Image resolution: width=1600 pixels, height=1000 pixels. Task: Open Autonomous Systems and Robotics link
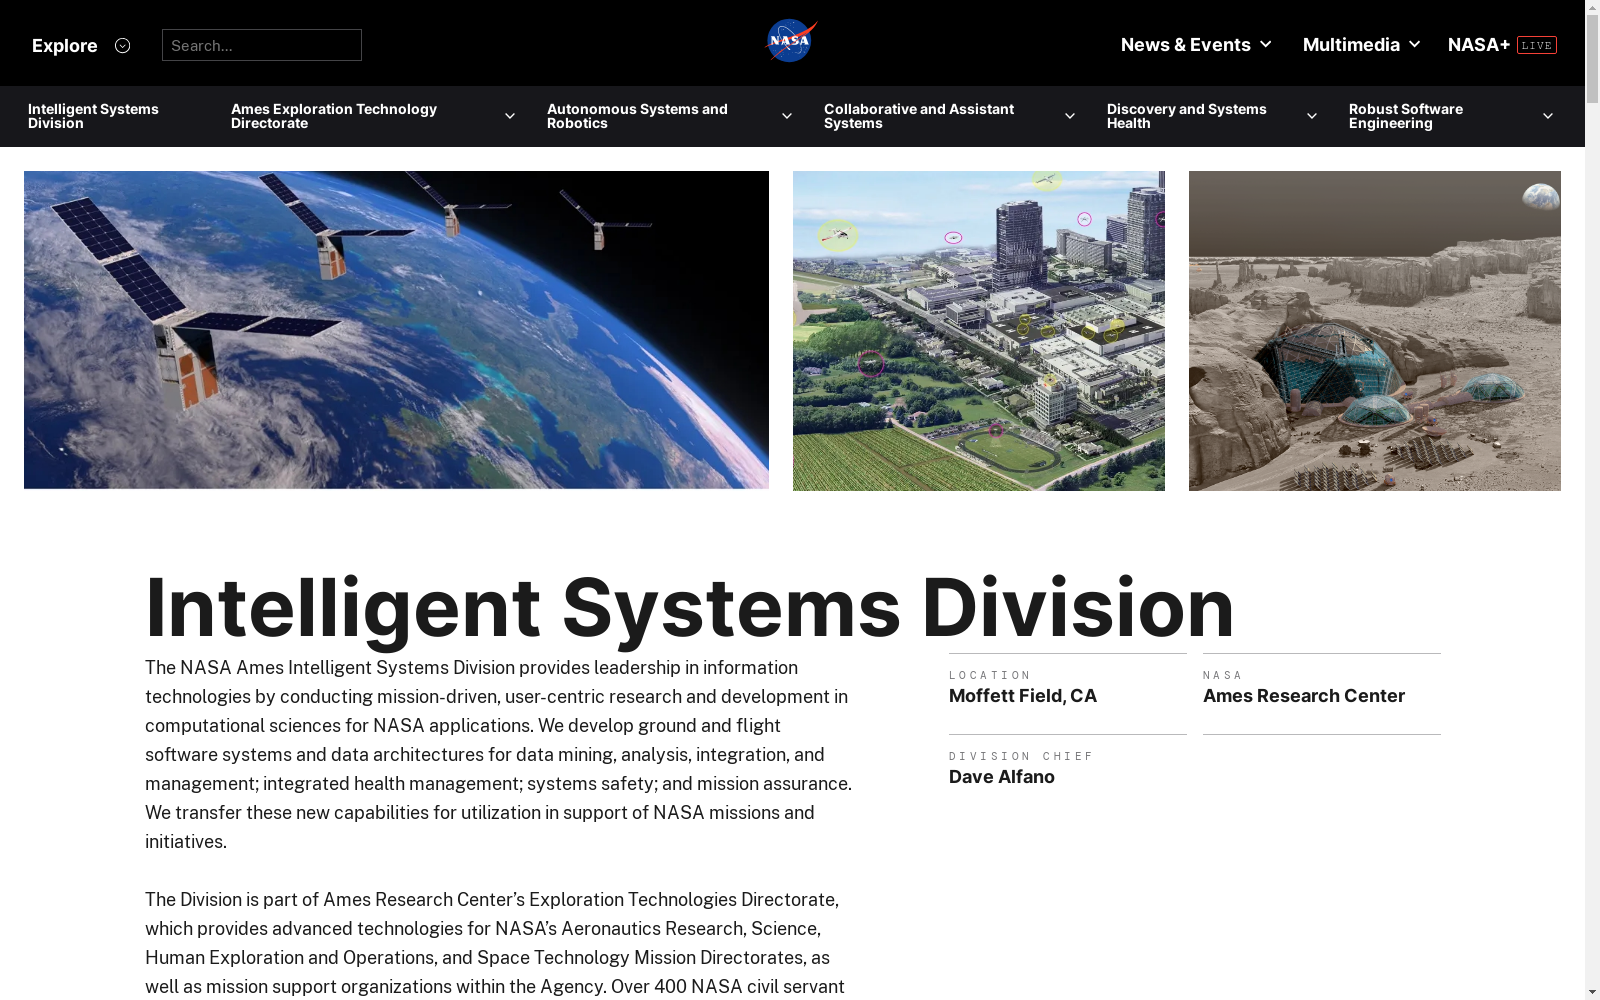pos(637,116)
